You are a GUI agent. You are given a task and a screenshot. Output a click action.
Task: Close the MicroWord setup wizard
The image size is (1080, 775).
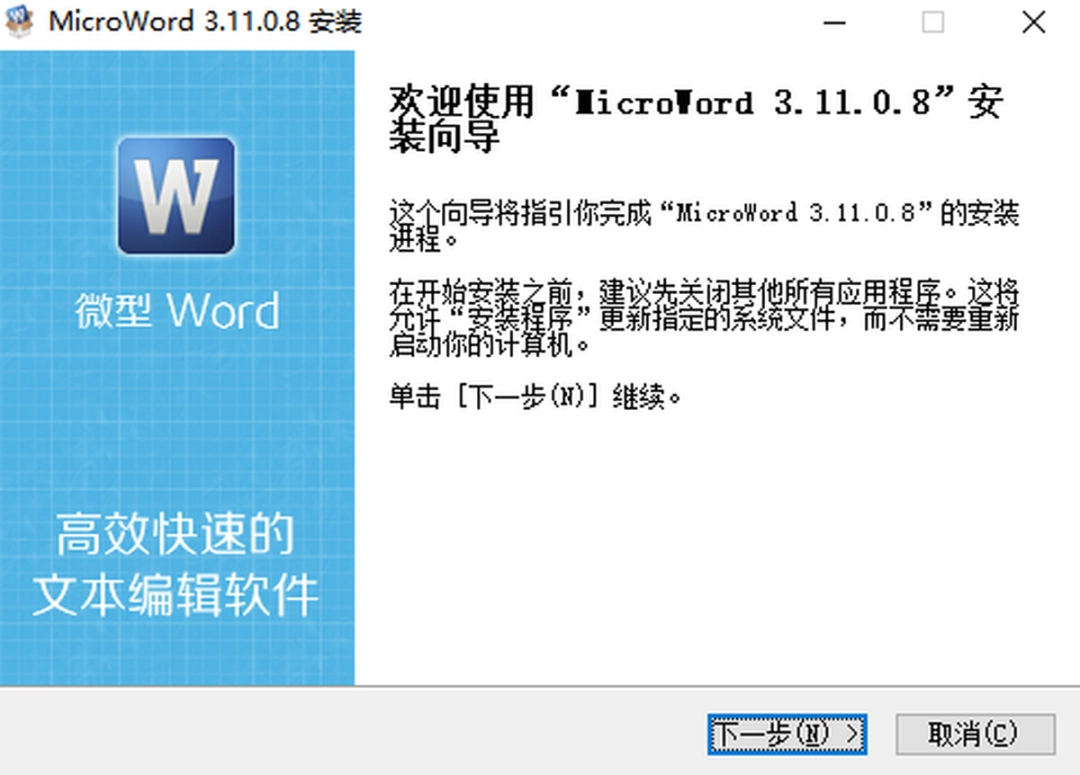[1033, 22]
